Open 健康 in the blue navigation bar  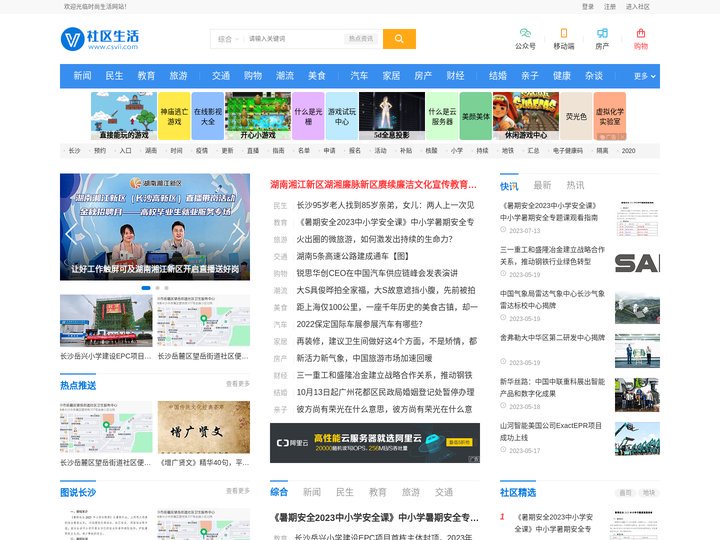pyautogui.click(x=562, y=76)
